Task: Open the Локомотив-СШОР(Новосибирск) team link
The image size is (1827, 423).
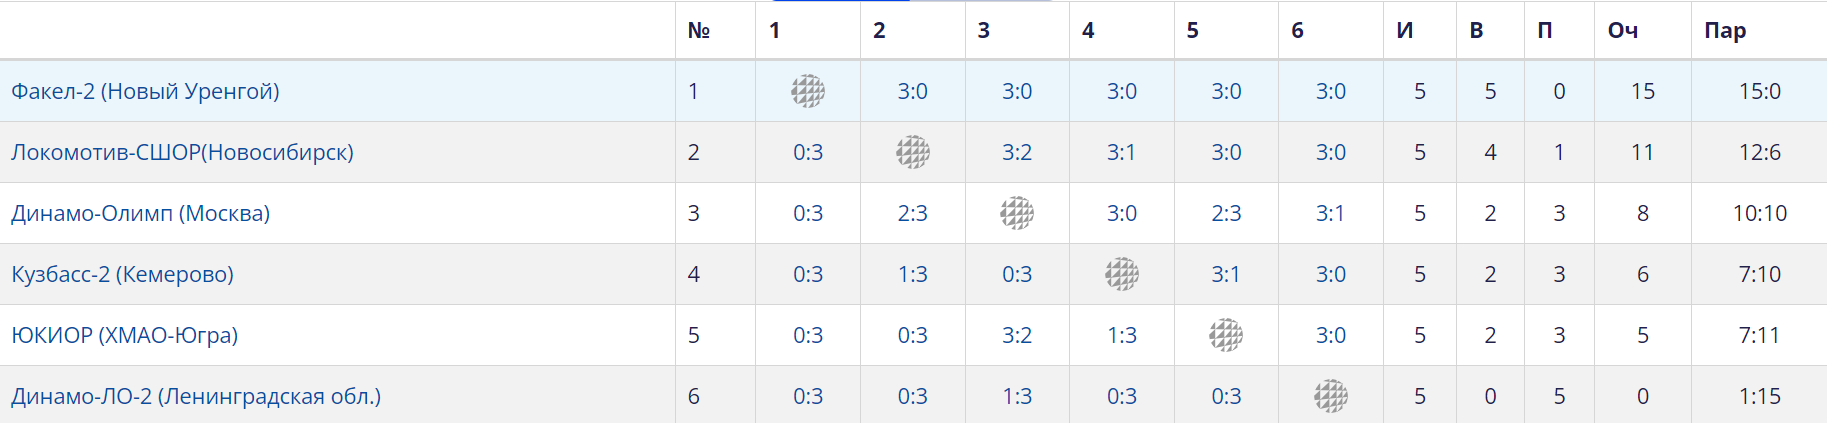Action: [x=182, y=152]
